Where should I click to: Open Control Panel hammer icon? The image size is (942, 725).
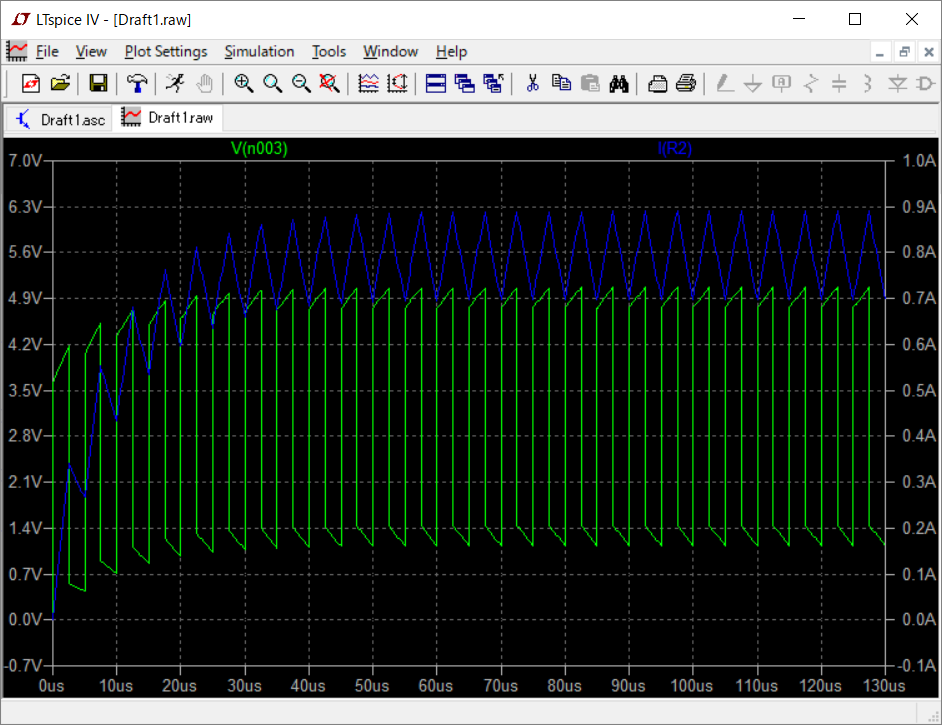137,83
